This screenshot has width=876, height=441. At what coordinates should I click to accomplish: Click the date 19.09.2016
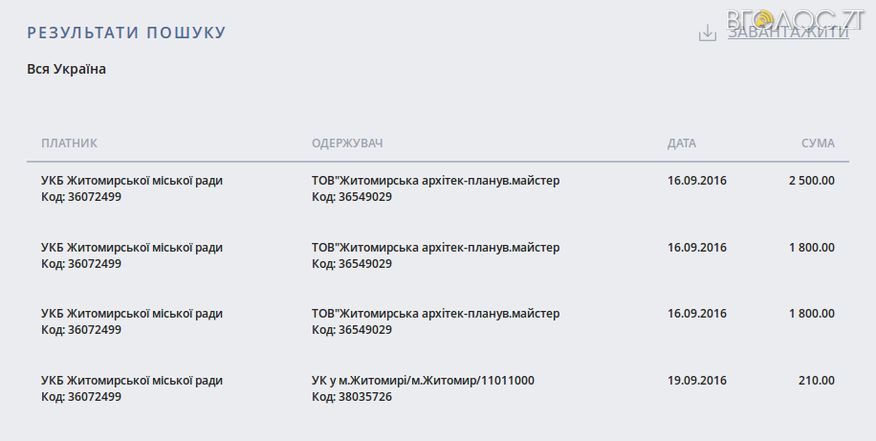pos(697,380)
